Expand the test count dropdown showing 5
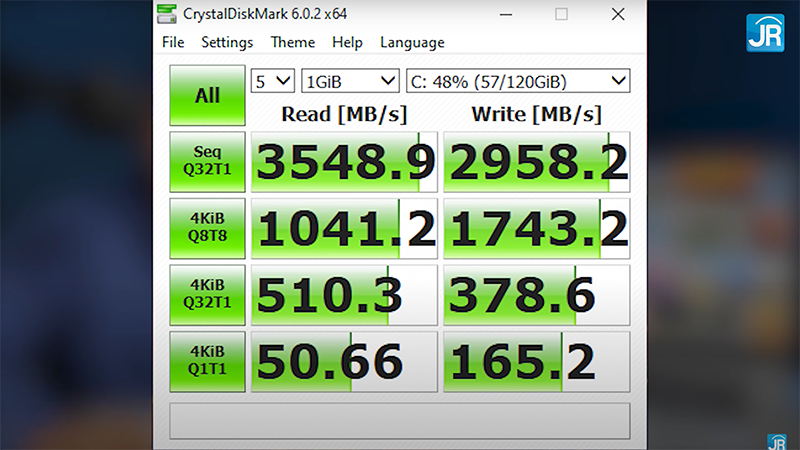Screen dimensions: 800x450 click(x=273, y=80)
